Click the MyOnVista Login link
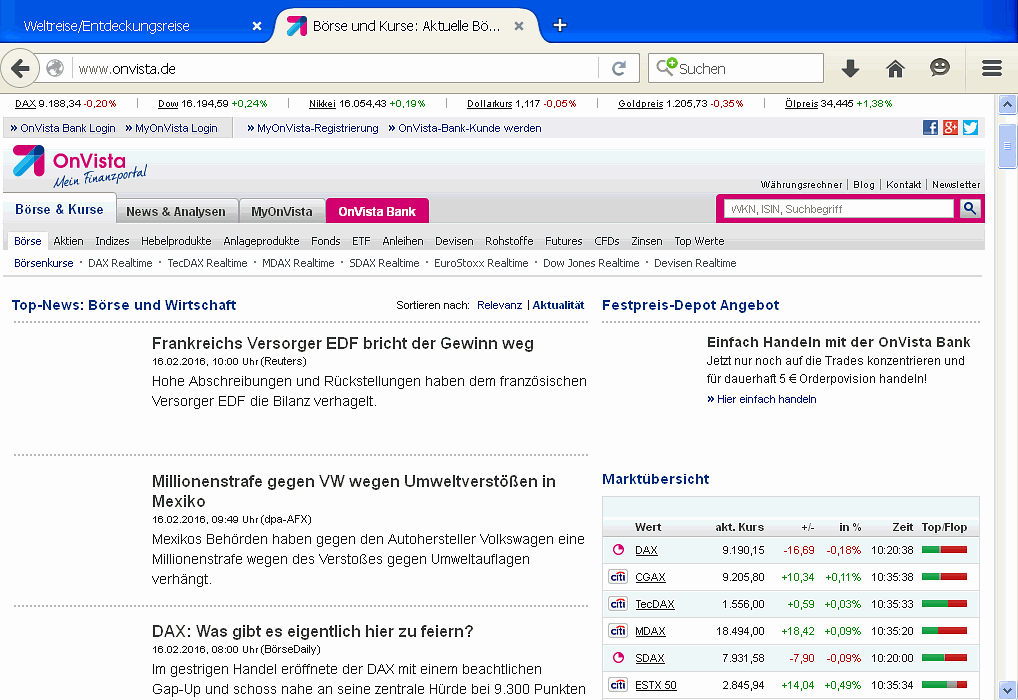Screen dimensions: 1018x700 176,128
